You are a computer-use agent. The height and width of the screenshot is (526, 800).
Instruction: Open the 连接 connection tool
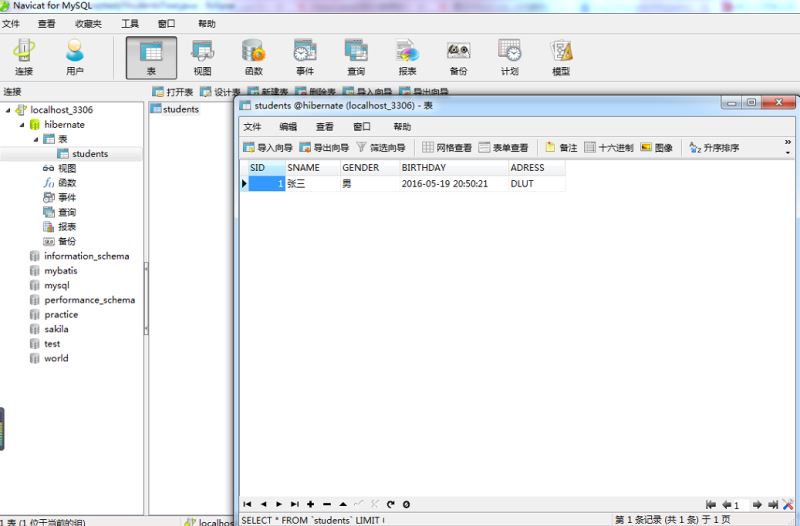click(x=23, y=57)
